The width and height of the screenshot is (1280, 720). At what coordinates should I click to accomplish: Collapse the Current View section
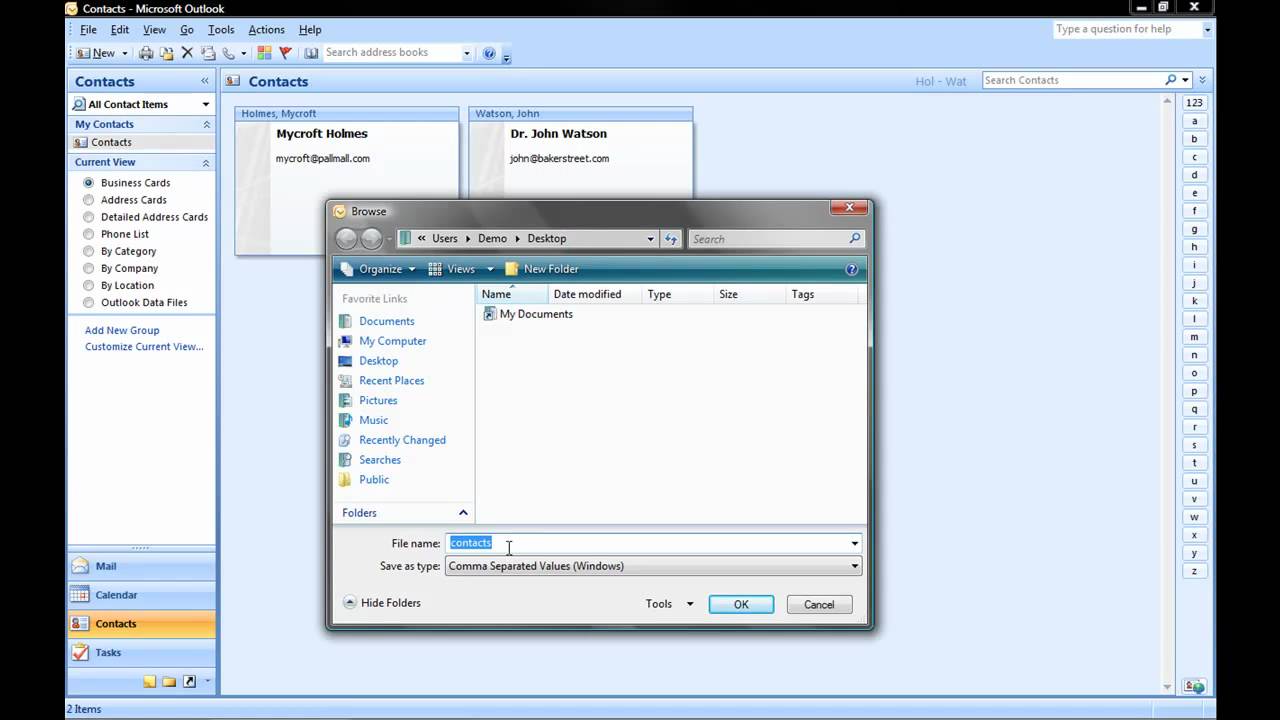tap(207, 162)
